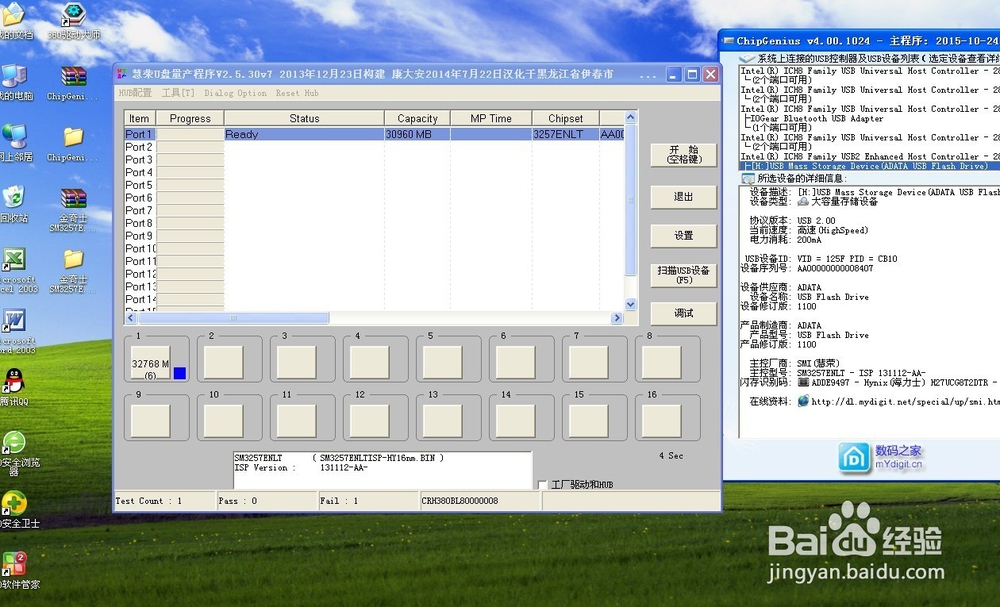
Task: Click the Fail : 1 status bar entry
Action: tap(368, 501)
